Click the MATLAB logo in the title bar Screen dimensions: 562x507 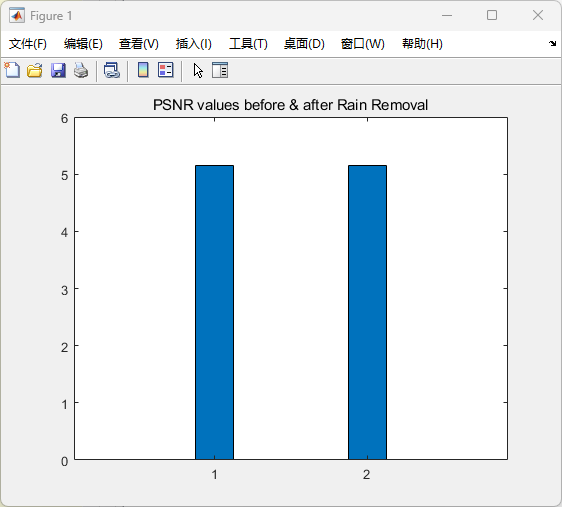point(16,15)
